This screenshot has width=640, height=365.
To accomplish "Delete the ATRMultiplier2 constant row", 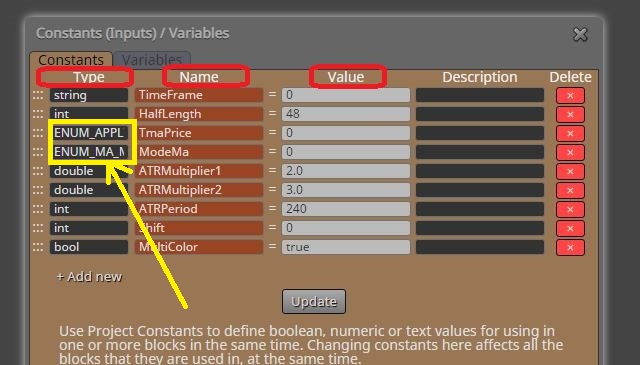I will (570, 190).
